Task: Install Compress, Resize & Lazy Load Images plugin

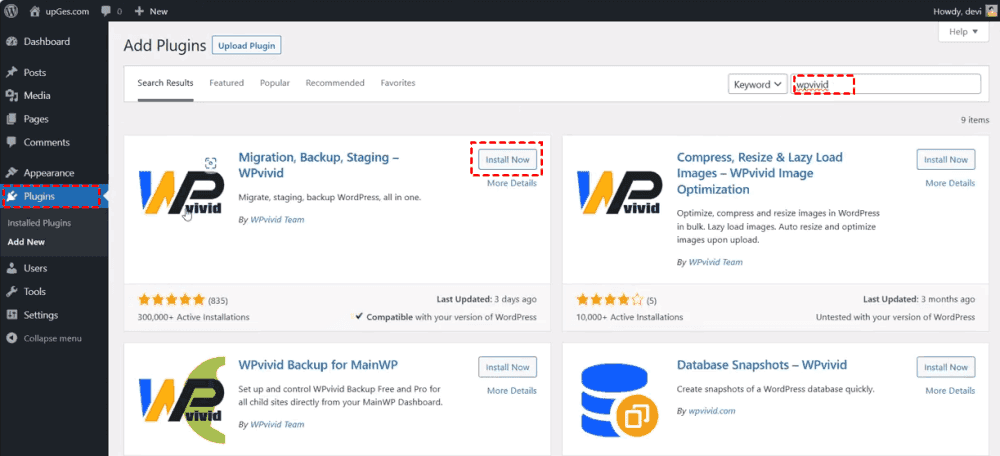Action: [x=946, y=159]
